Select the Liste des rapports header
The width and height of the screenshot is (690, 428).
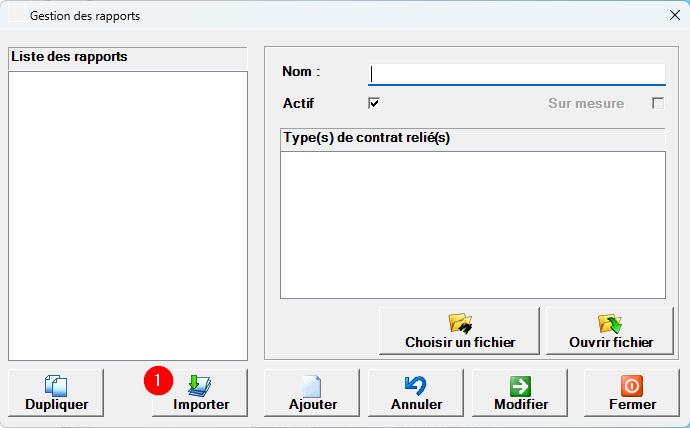[127, 57]
